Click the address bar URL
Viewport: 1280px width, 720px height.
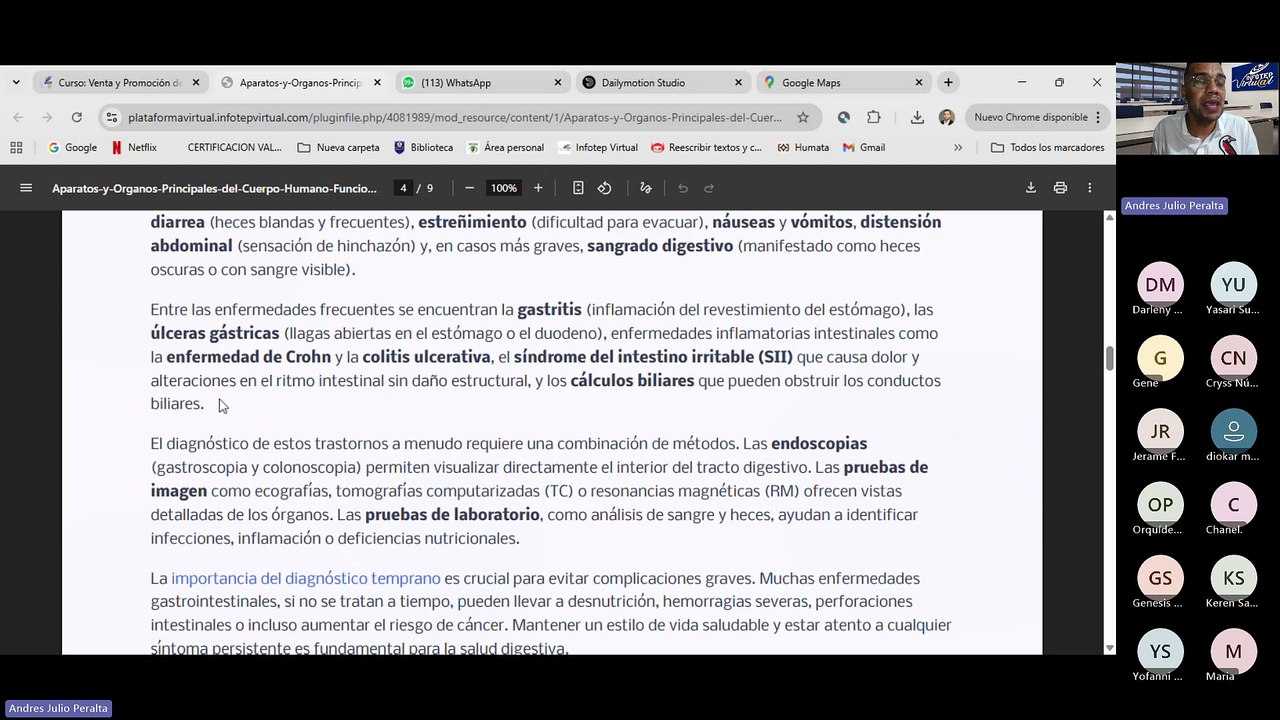click(x=455, y=117)
